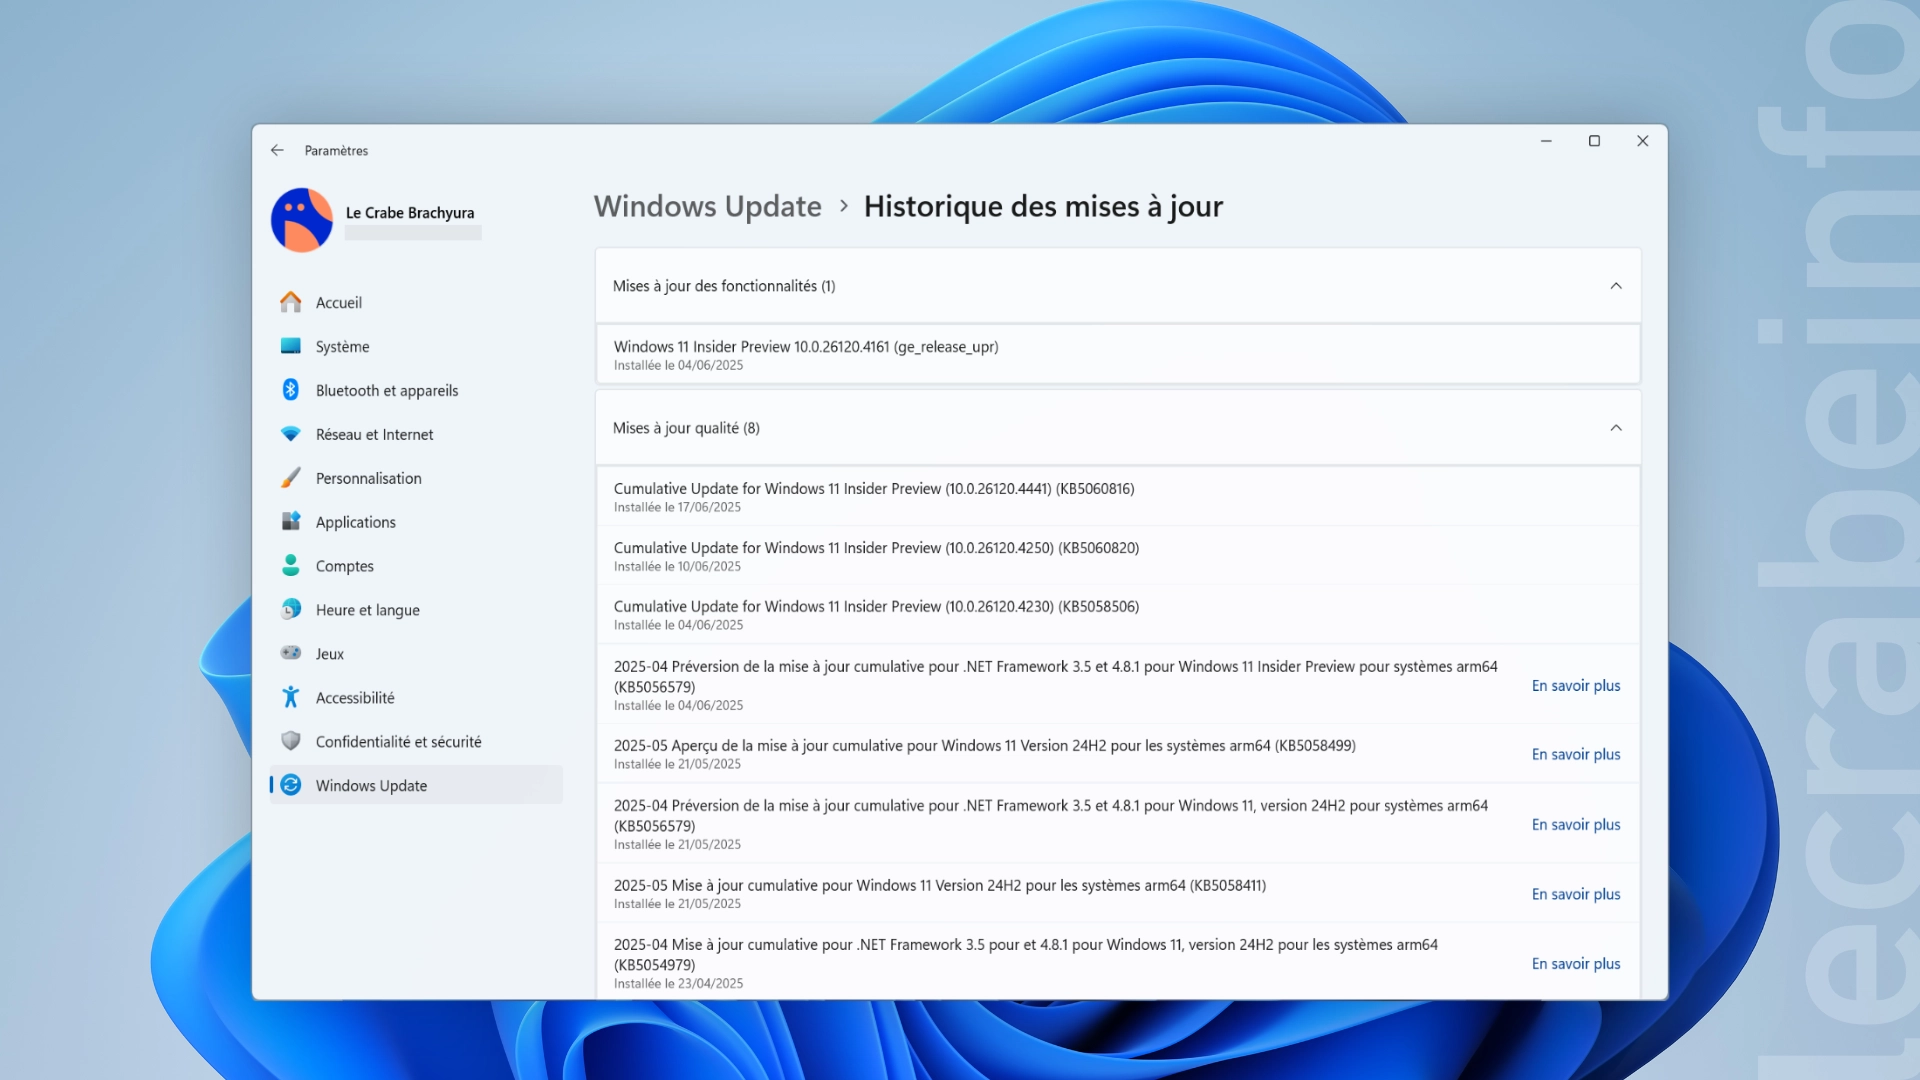1920x1080 pixels.
Task: Open Bluetooth et appareils icon
Action: [290, 390]
